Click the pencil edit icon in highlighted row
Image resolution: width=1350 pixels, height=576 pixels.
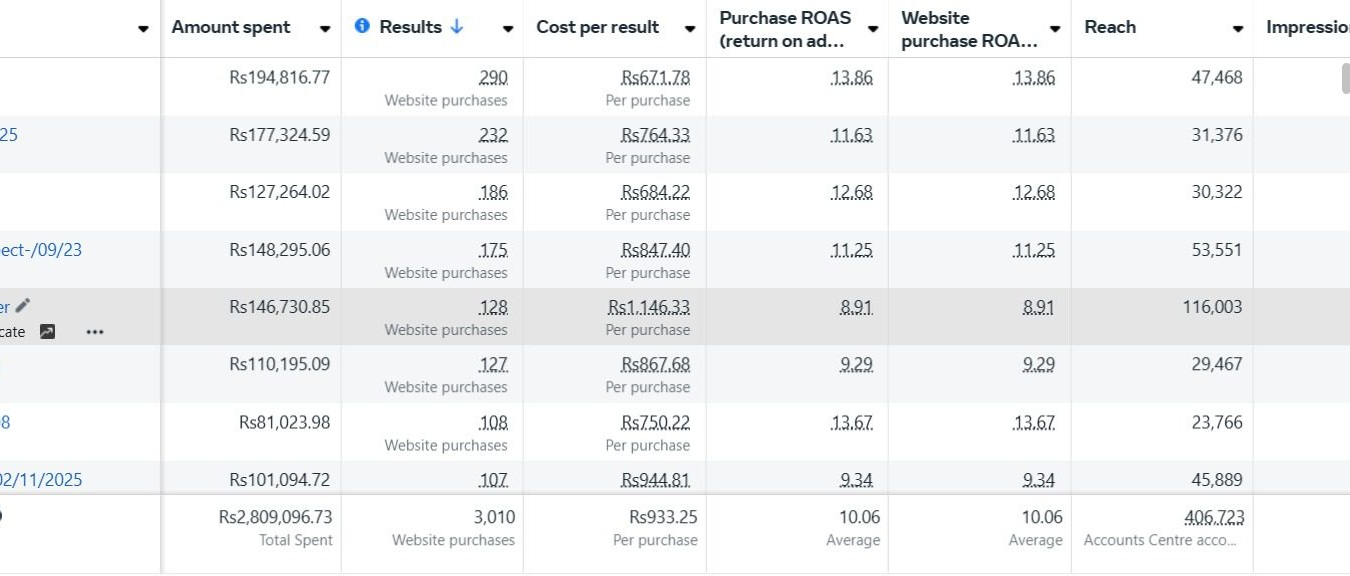[23, 306]
